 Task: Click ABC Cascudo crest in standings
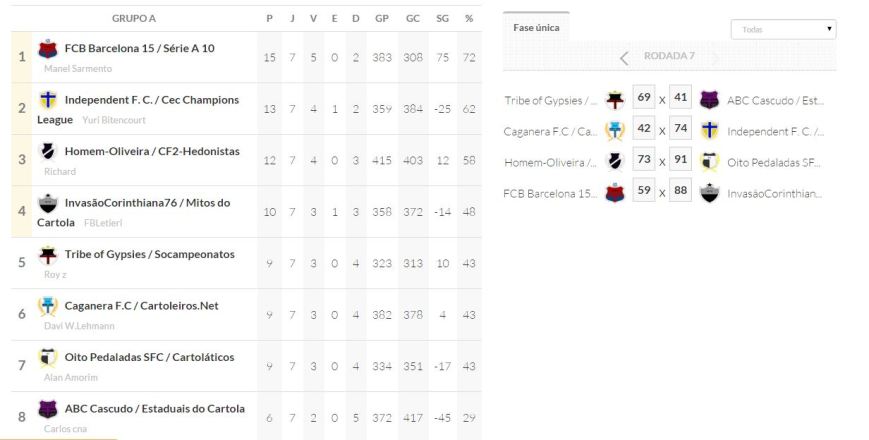click(48, 408)
